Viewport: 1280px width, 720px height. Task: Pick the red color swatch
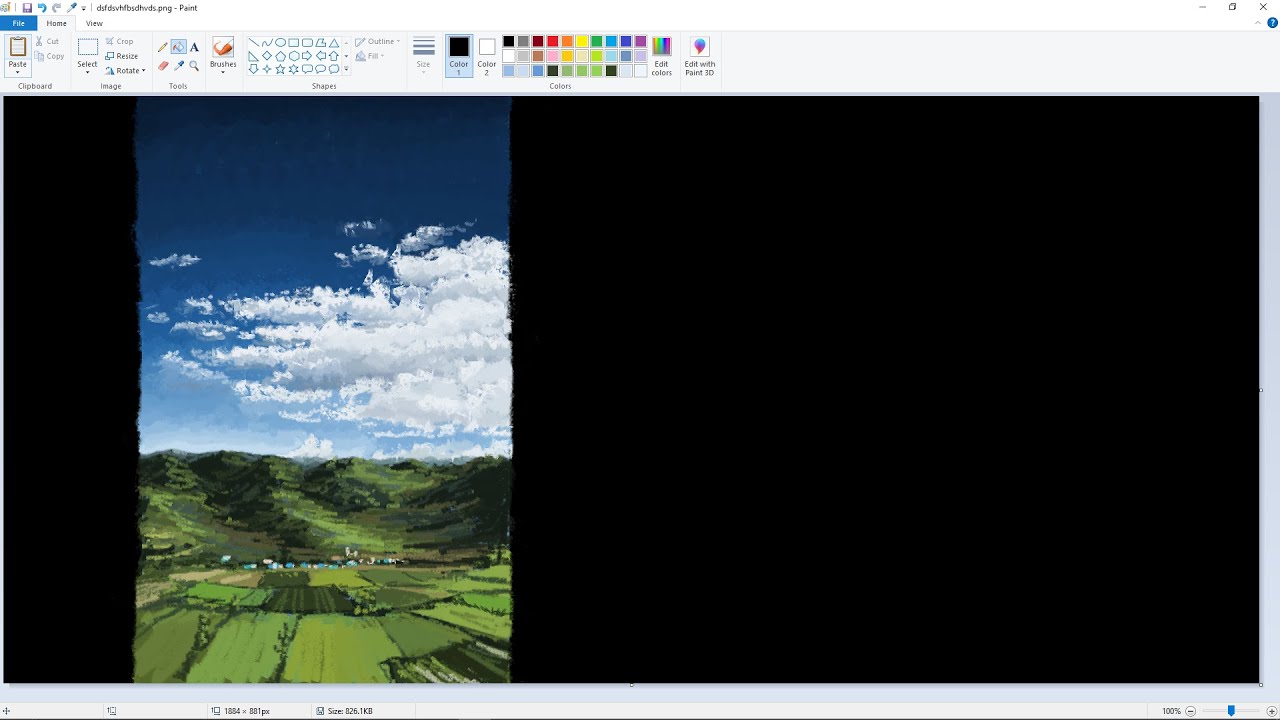(x=552, y=41)
